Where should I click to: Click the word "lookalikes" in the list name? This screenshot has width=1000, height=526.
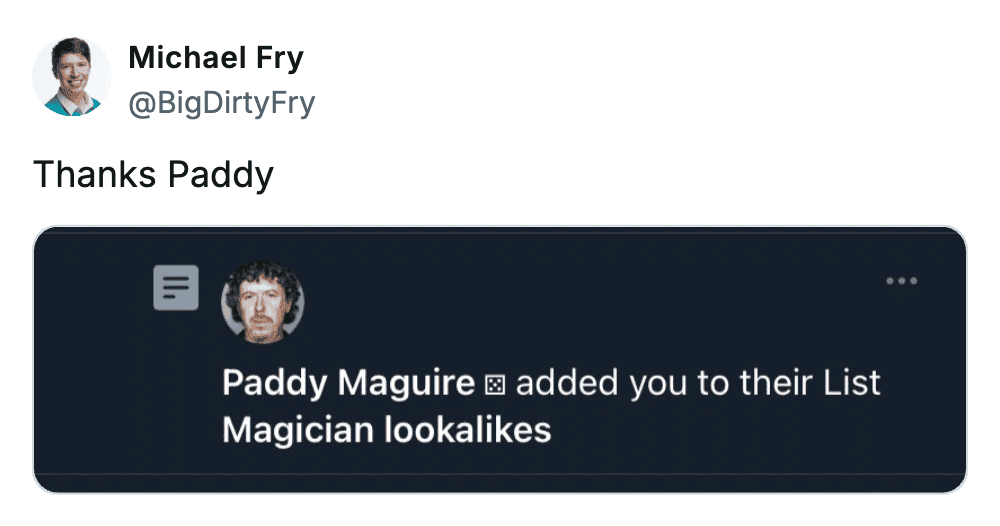click(x=468, y=430)
